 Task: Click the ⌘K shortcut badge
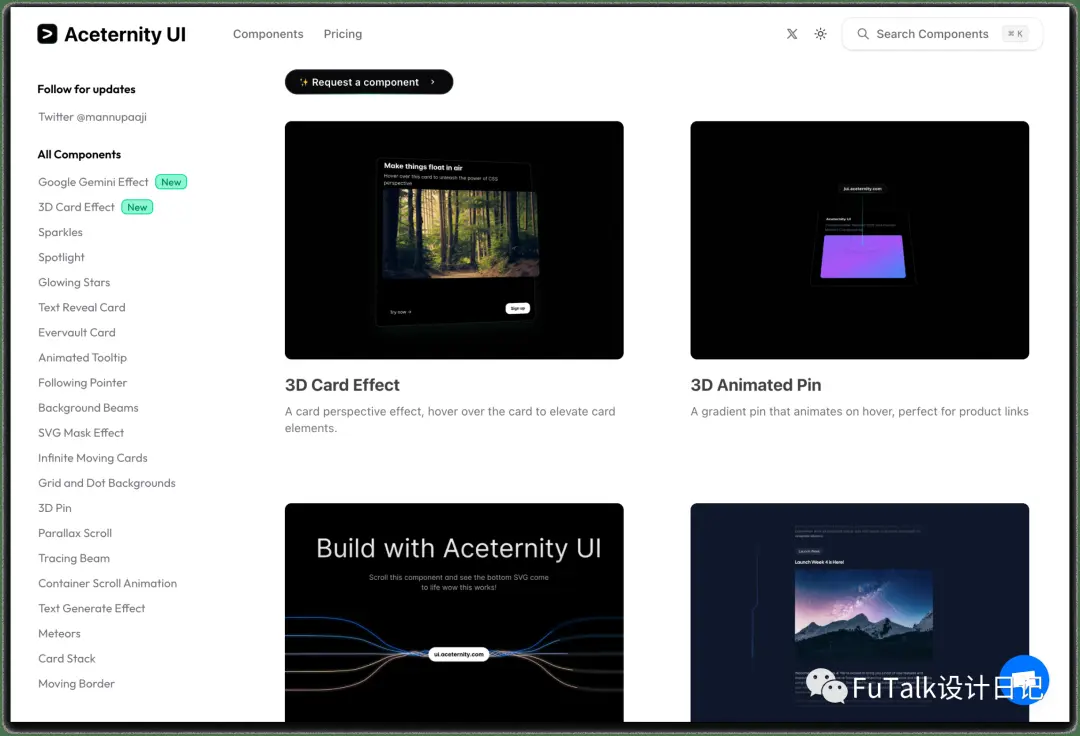(1015, 34)
